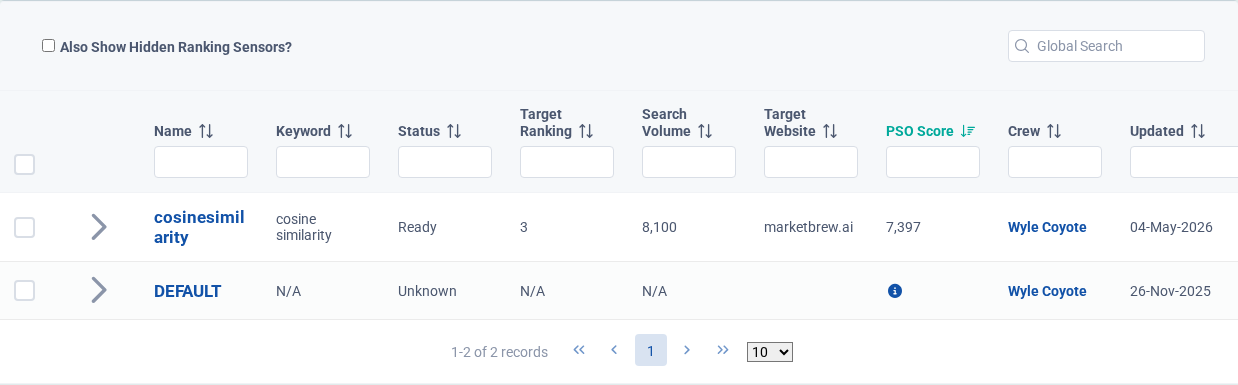Click the '8,100' search volume cell

tap(659, 227)
